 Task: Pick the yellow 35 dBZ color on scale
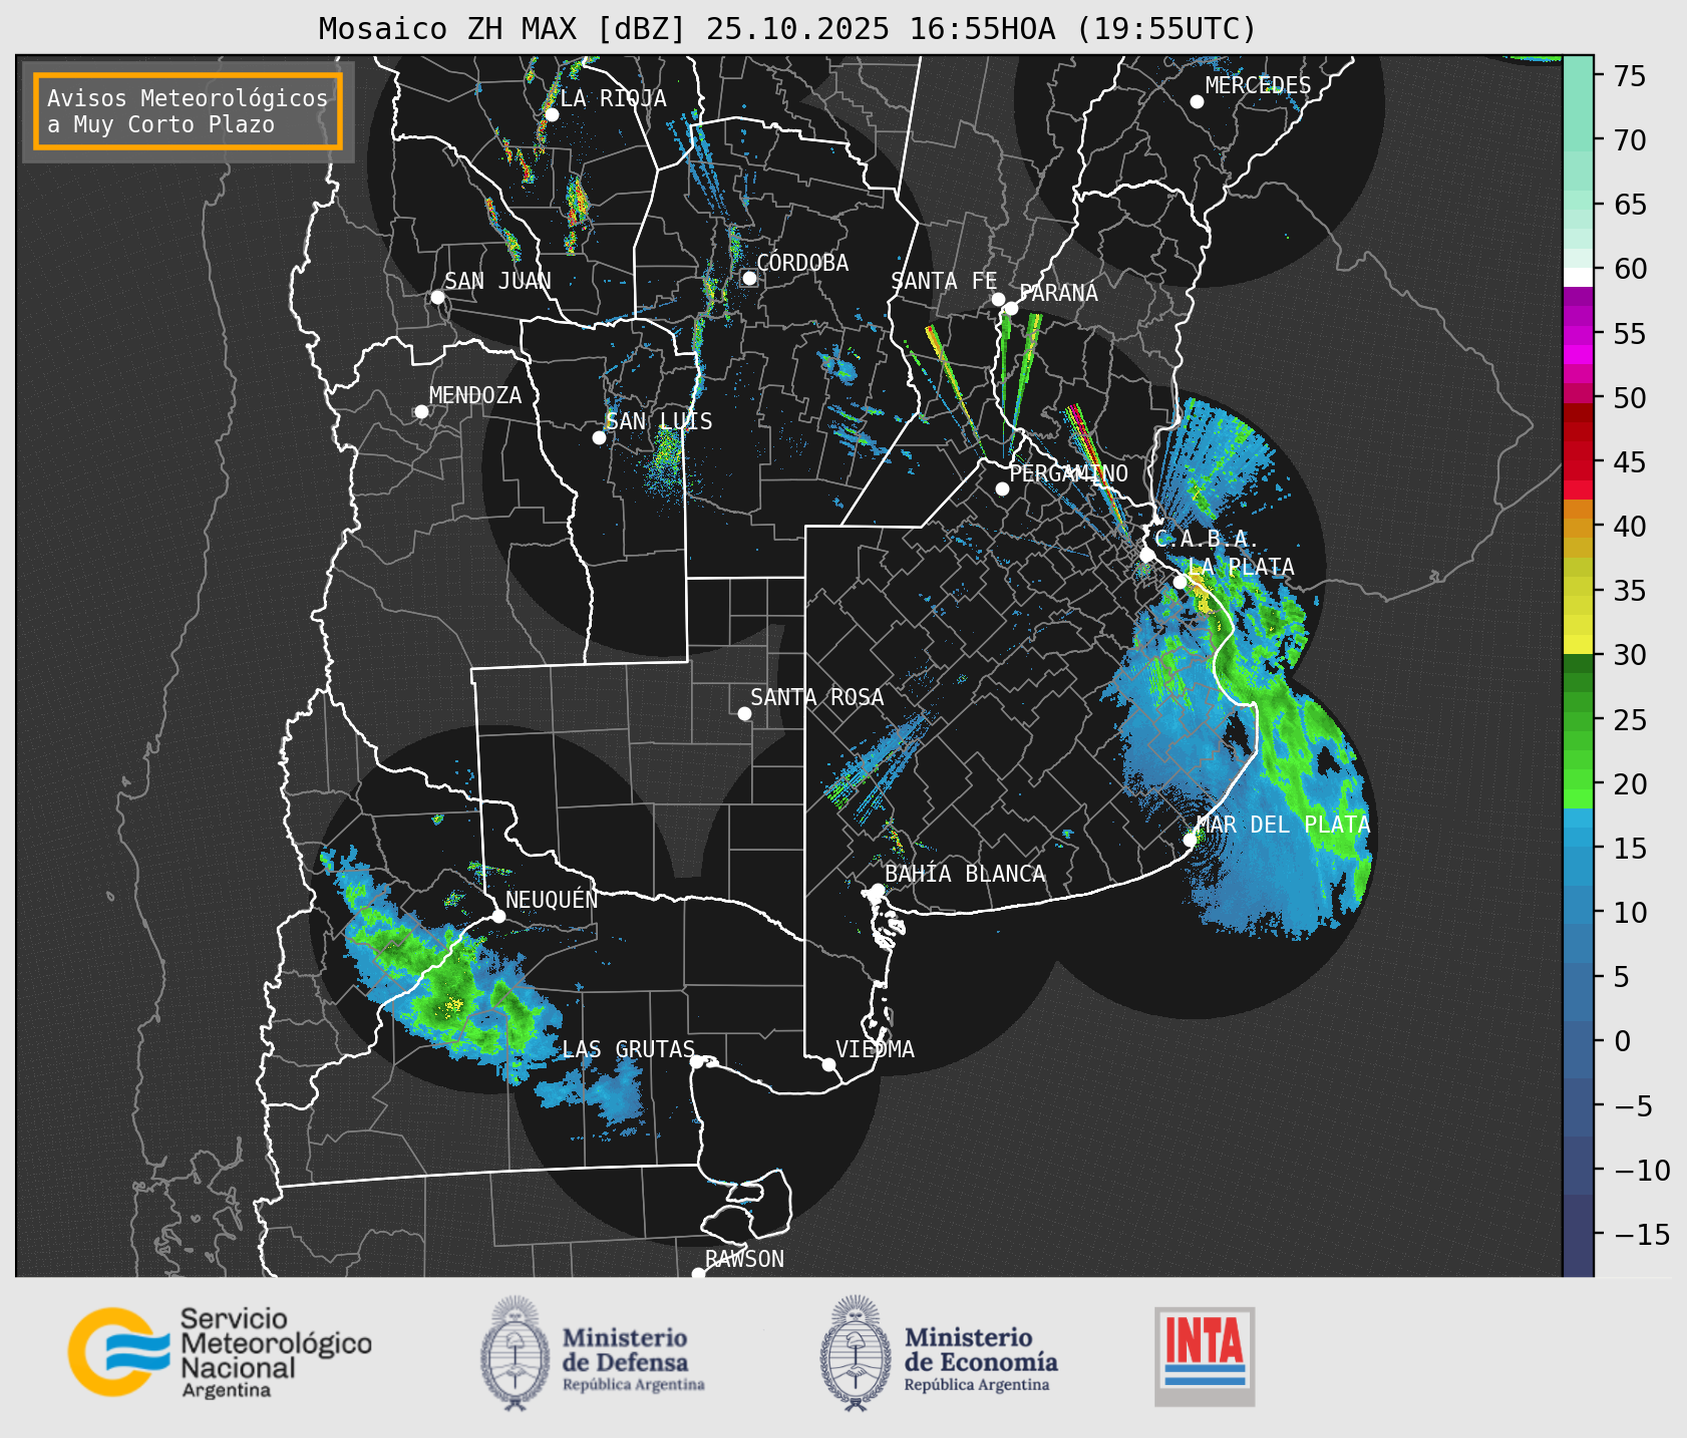click(x=1577, y=592)
